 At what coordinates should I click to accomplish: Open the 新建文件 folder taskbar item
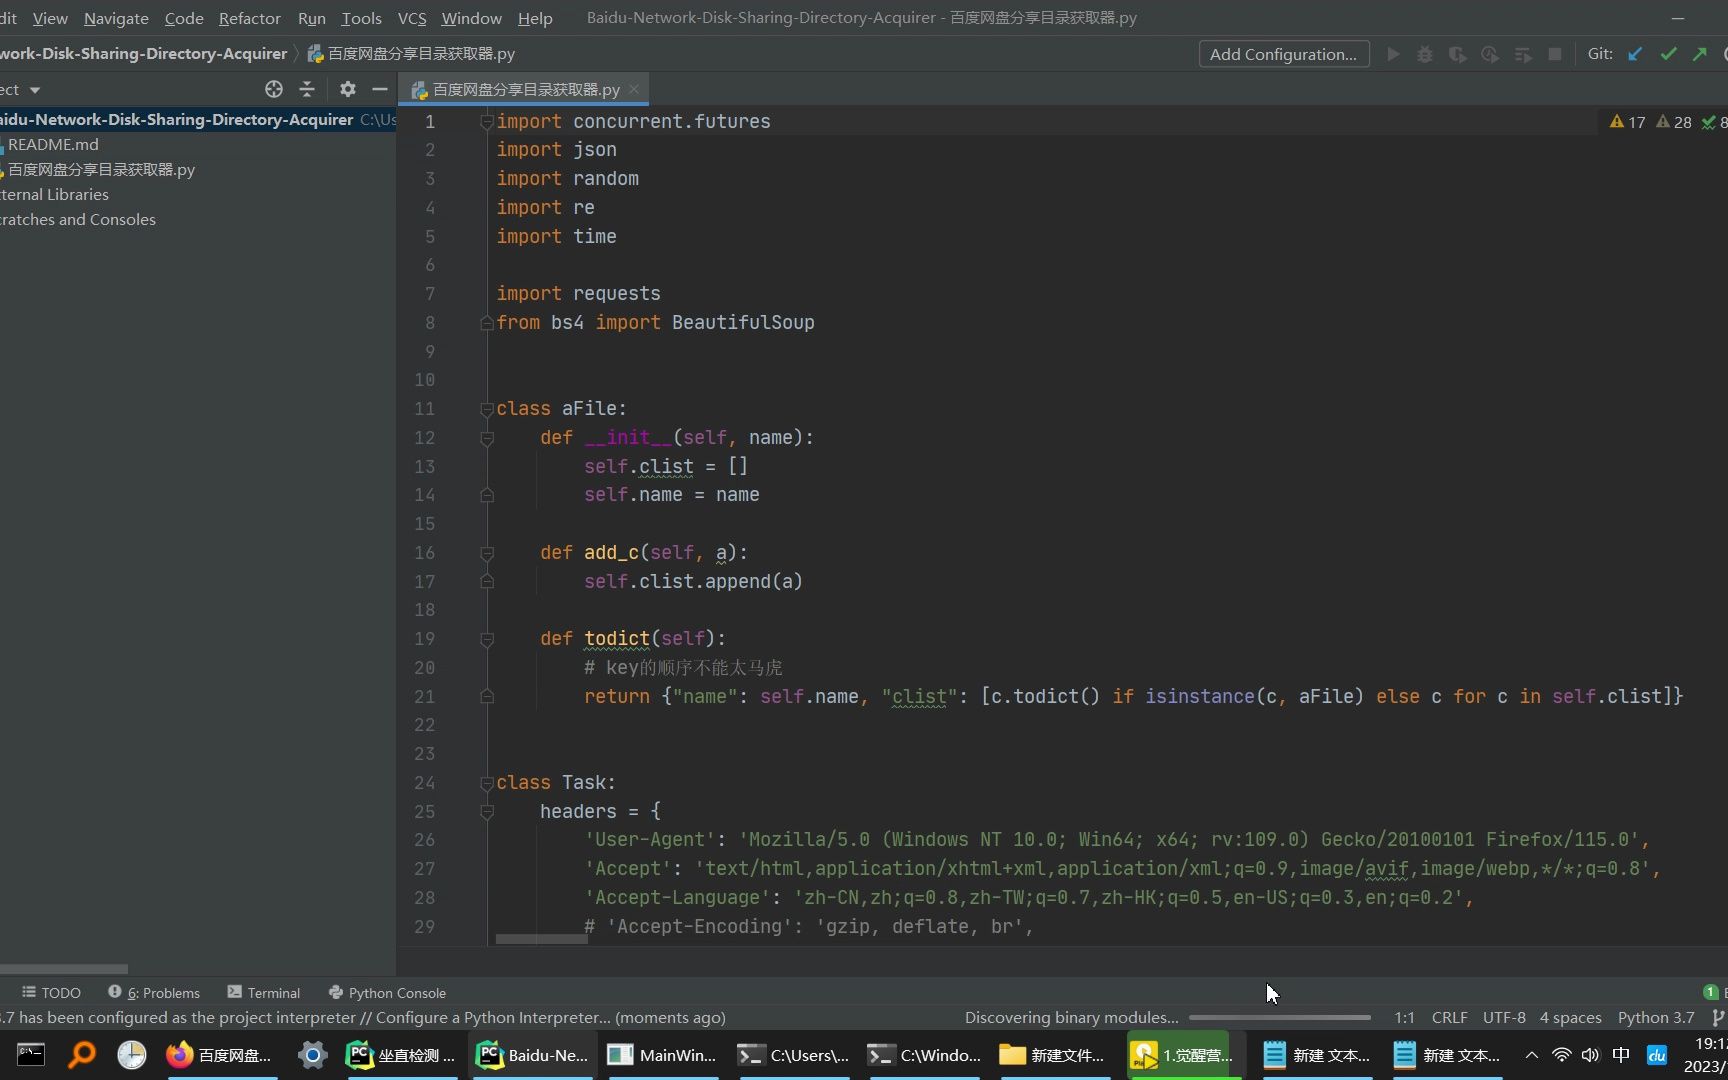[x=1052, y=1055]
